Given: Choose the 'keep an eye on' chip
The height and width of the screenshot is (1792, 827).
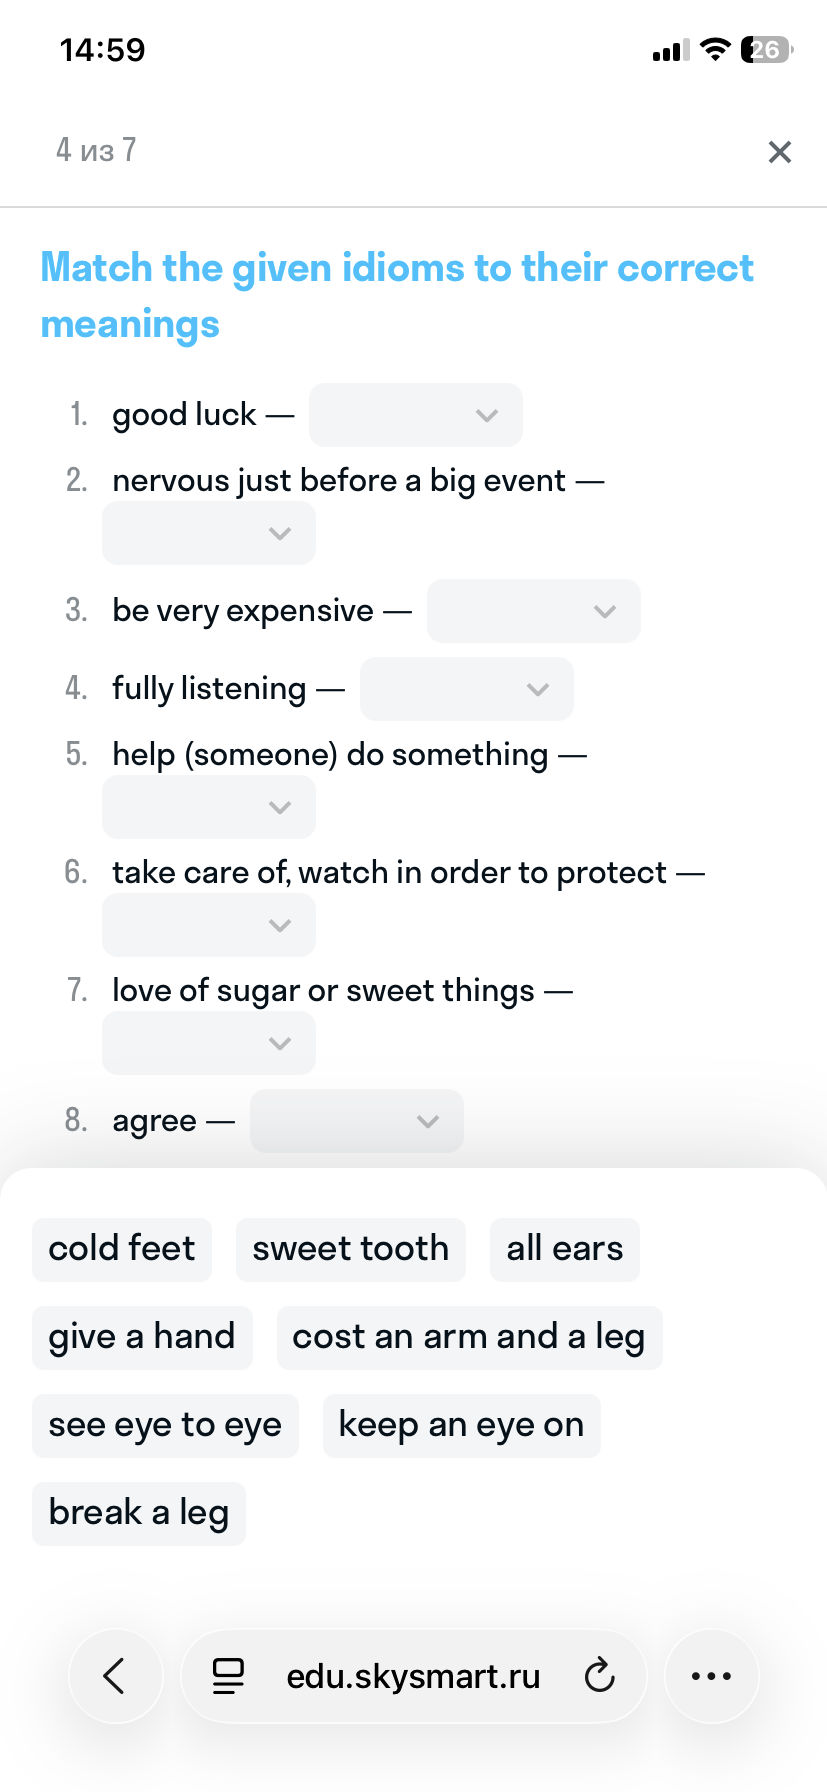Looking at the screenshot, I should [461, 1425].
